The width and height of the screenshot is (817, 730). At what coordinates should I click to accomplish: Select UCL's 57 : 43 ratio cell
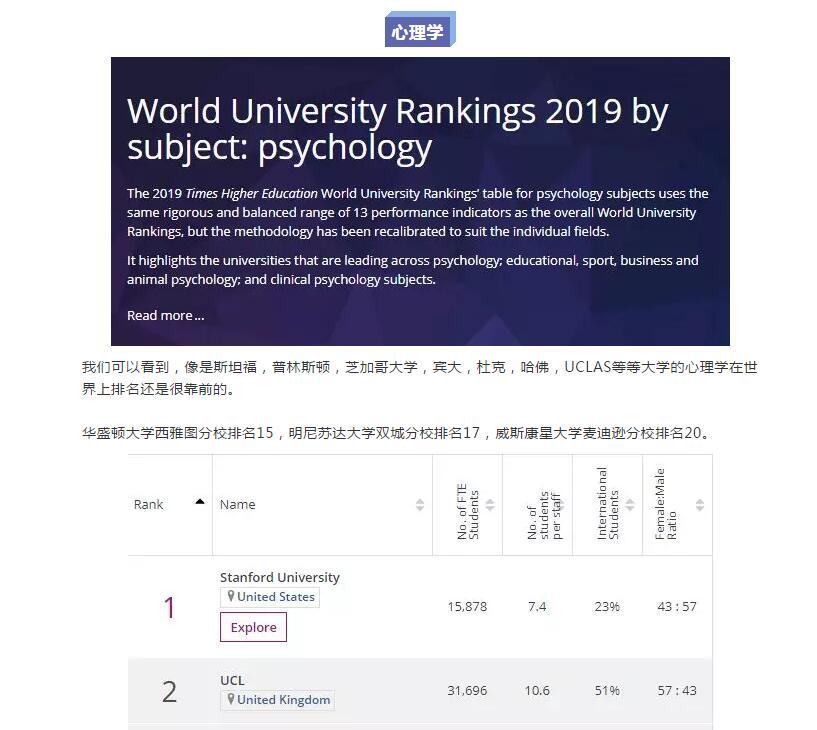(x=676, y=691)
